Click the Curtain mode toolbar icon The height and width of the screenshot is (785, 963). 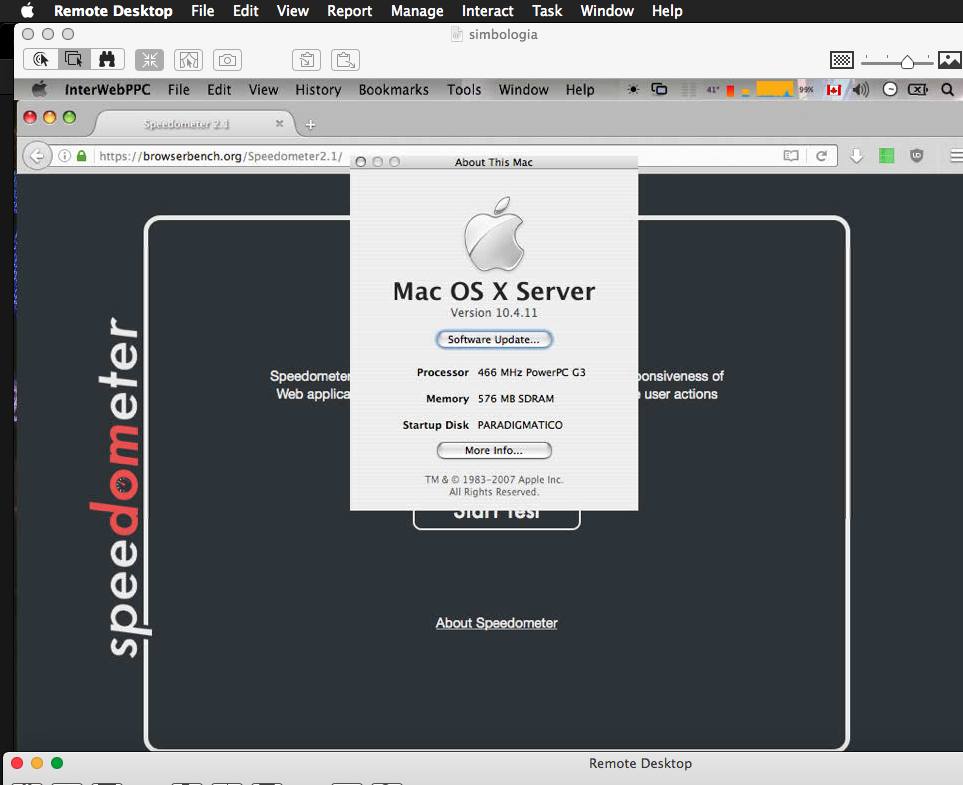click(x=189, y=60)
